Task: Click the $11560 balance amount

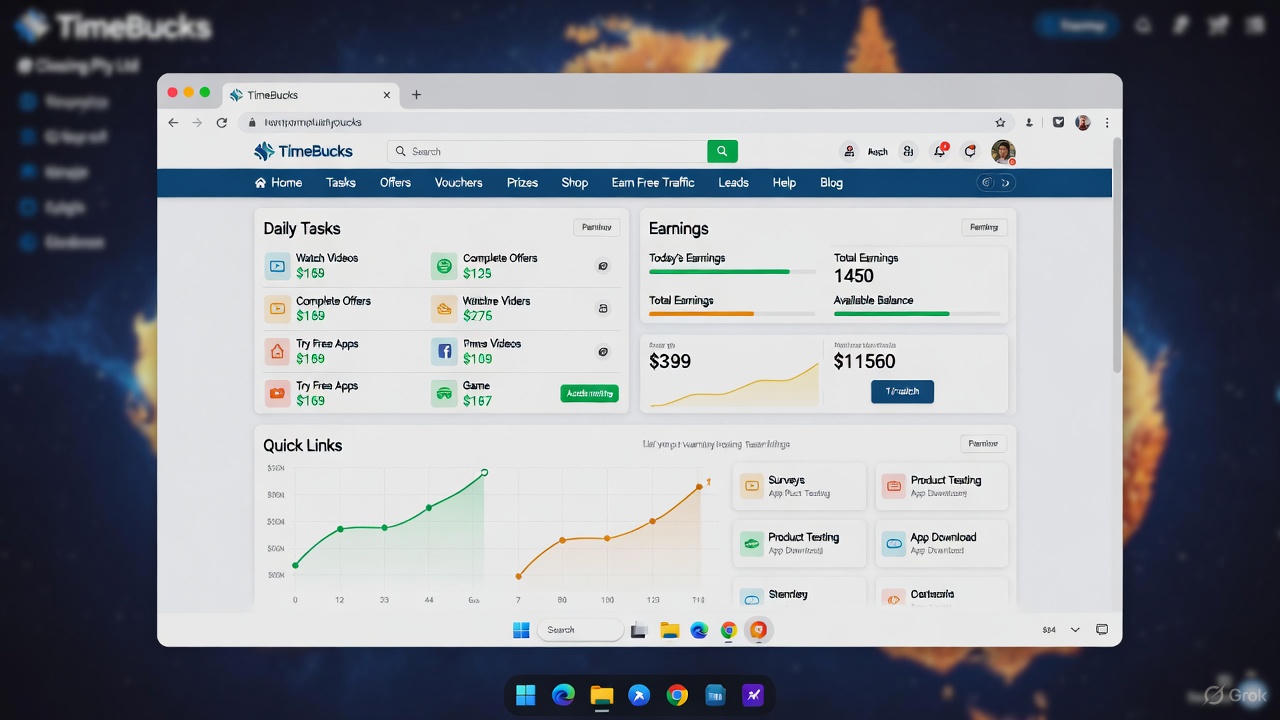Action: tap(865, 362)
